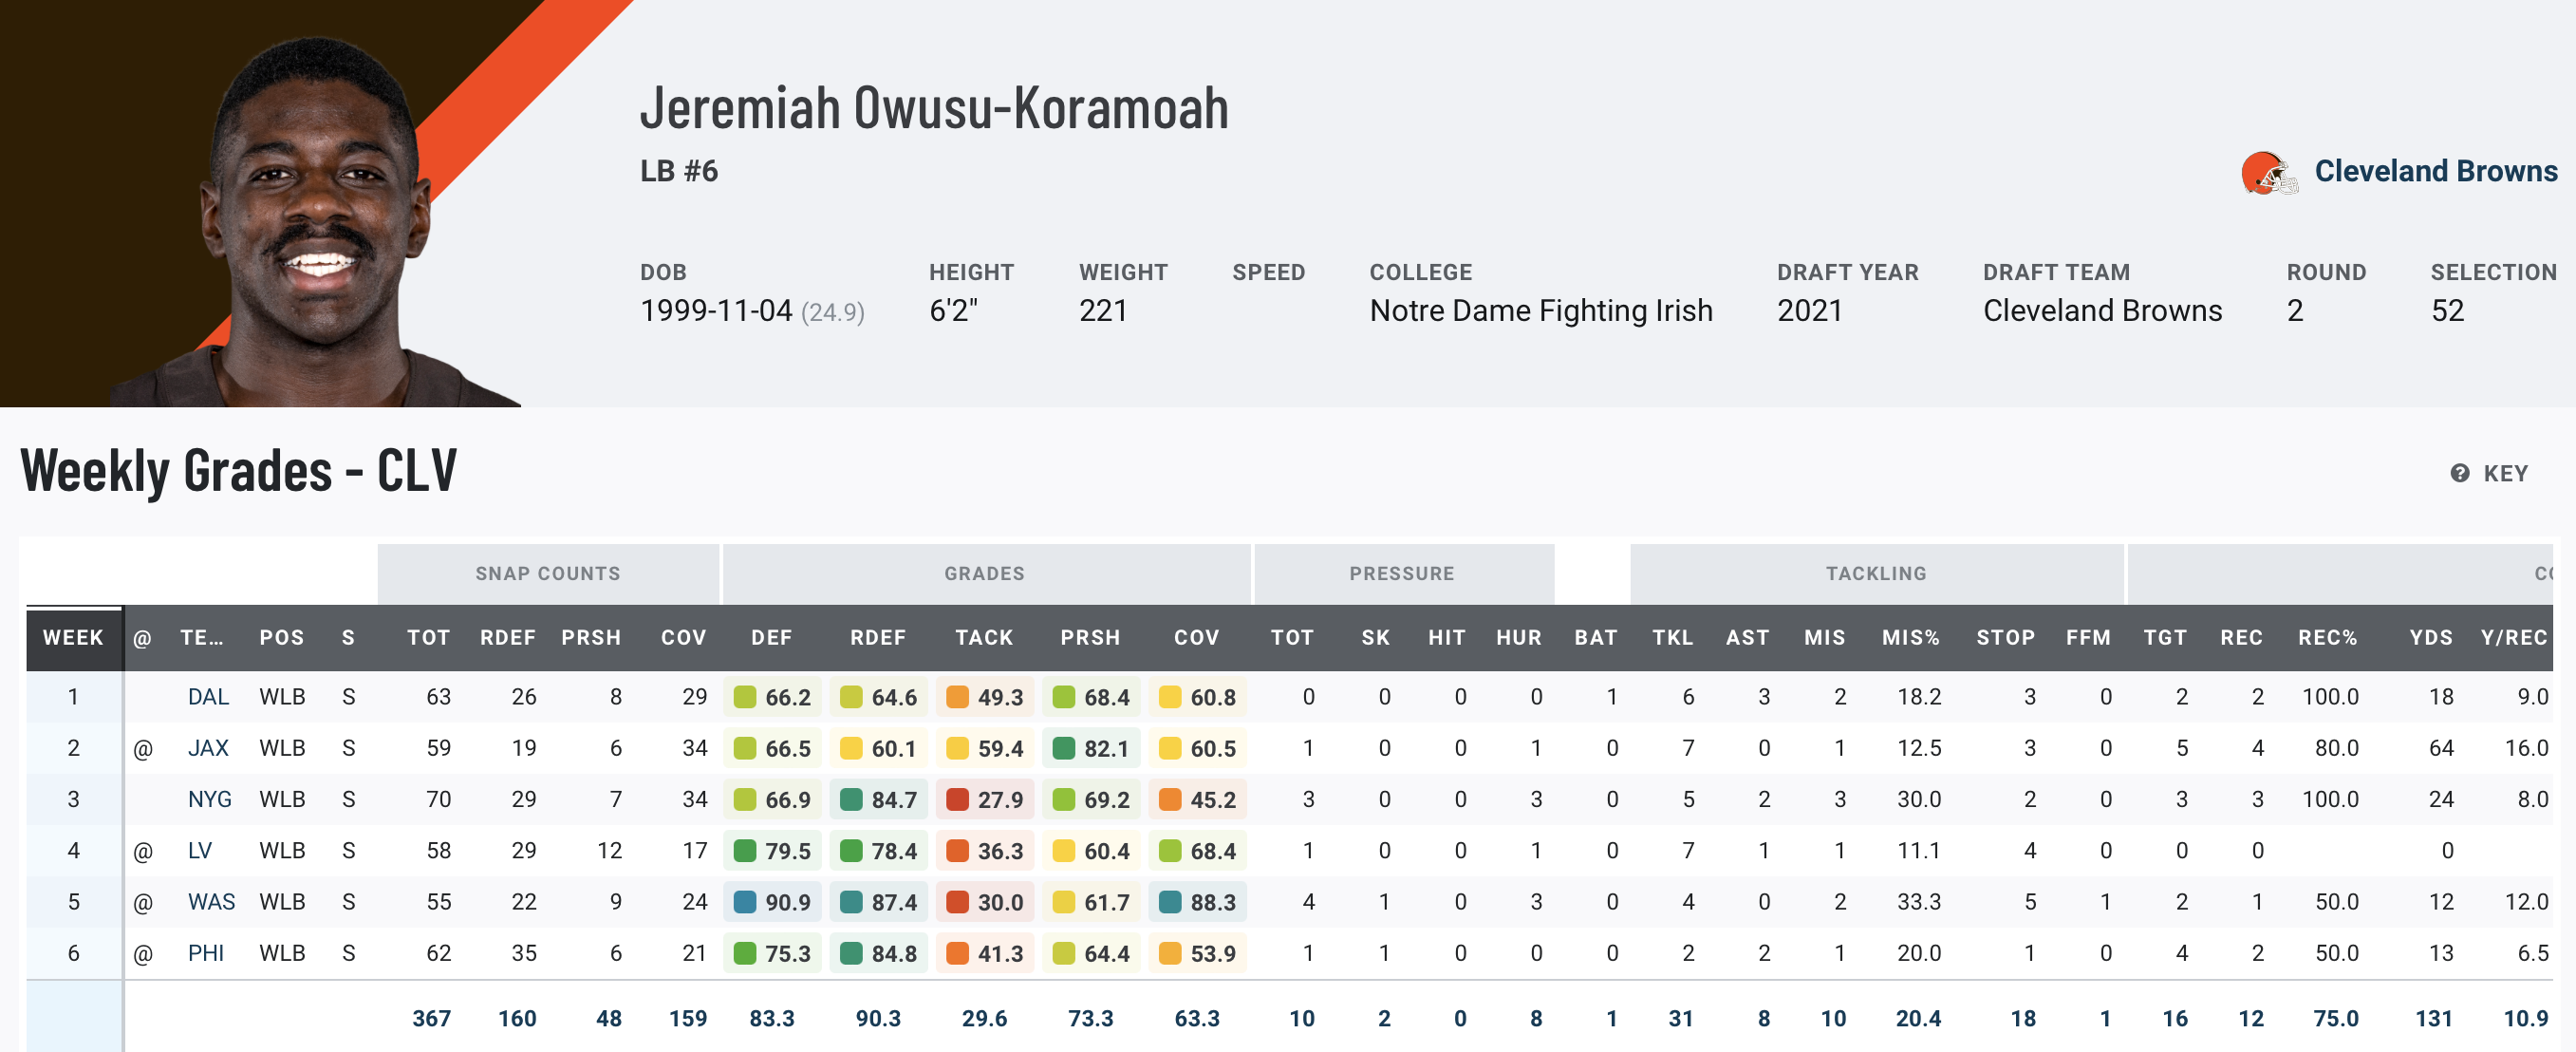
Task: Open the DAL opponent link in week 1
Action: pyautogui.click(x=208, y=697)
